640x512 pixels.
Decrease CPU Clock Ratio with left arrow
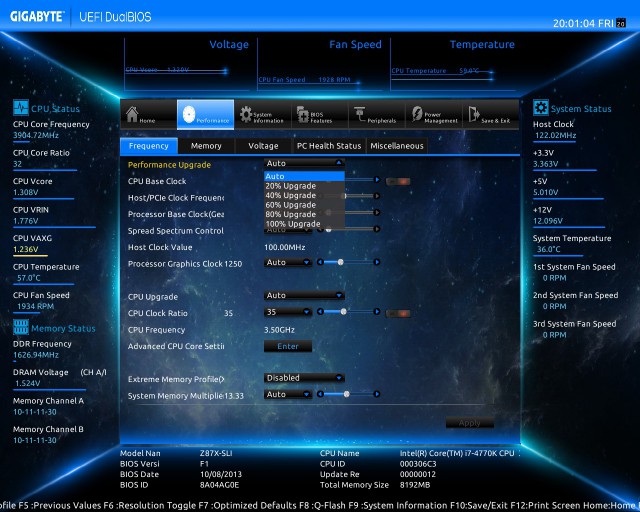(320, 312)
